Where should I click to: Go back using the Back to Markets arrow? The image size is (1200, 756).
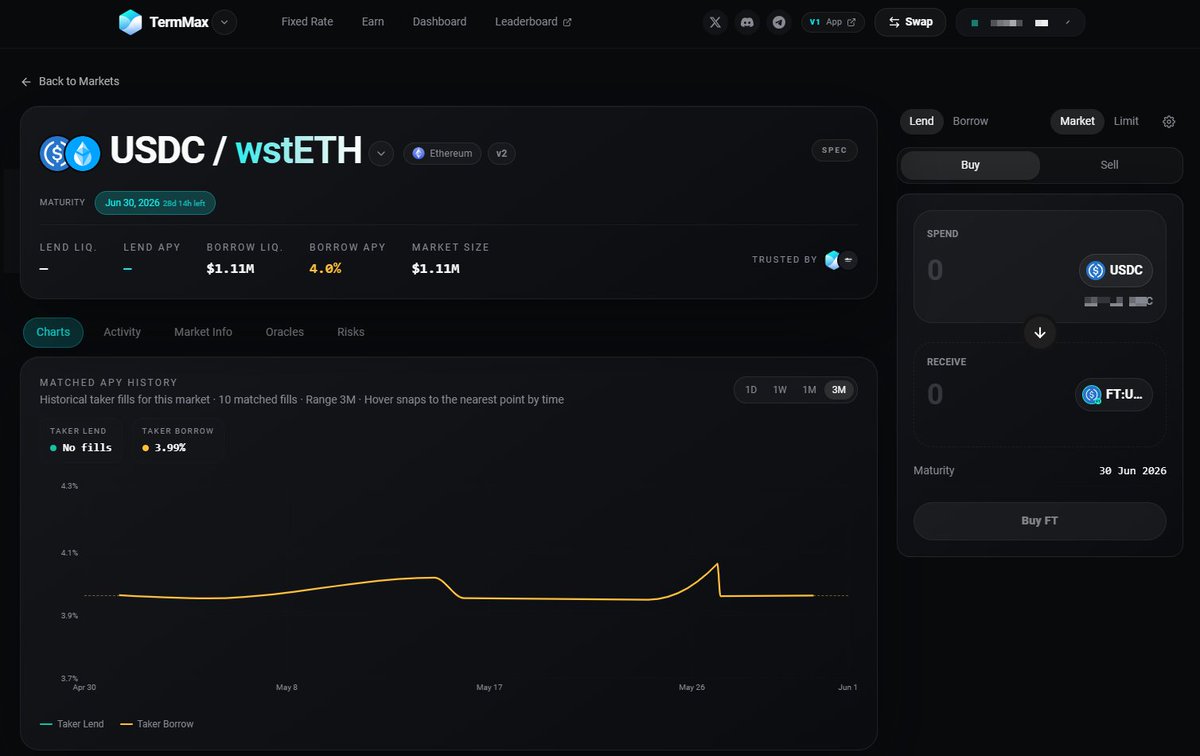[26, 81]
